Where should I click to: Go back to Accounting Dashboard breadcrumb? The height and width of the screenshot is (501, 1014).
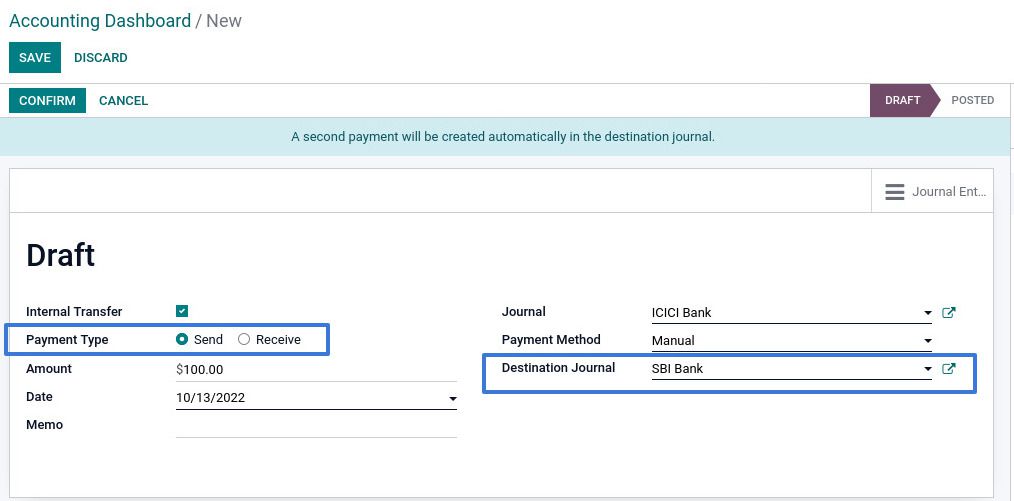coord(100,21)
